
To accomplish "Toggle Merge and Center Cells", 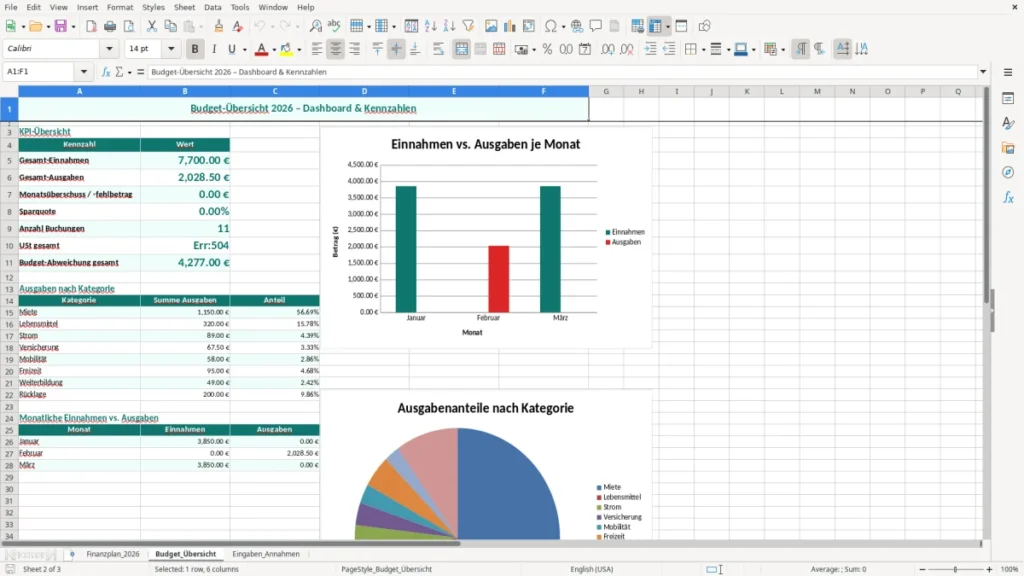I will pyautogui.click(x=461, y=49).
